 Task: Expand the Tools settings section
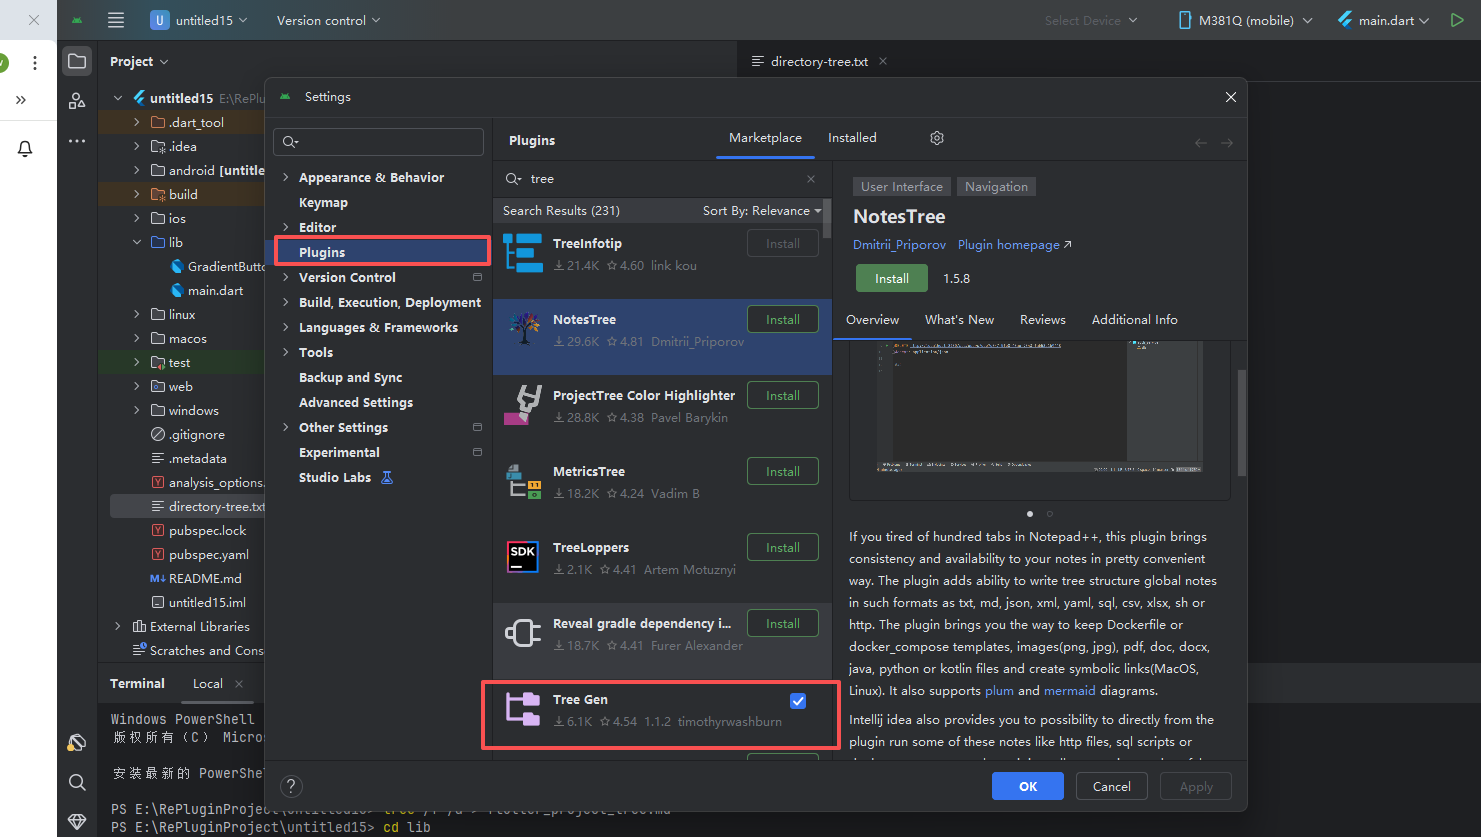click(x=286, y=352)
